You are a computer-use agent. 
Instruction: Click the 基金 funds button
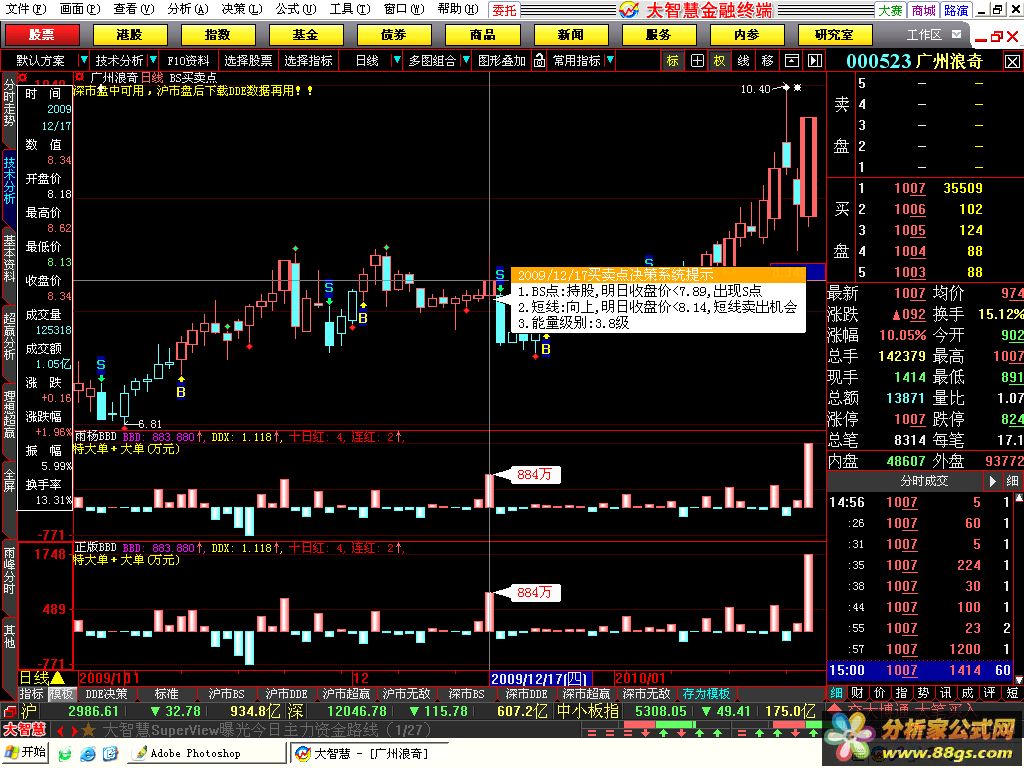pyautogui.click(x=306, y=35)
